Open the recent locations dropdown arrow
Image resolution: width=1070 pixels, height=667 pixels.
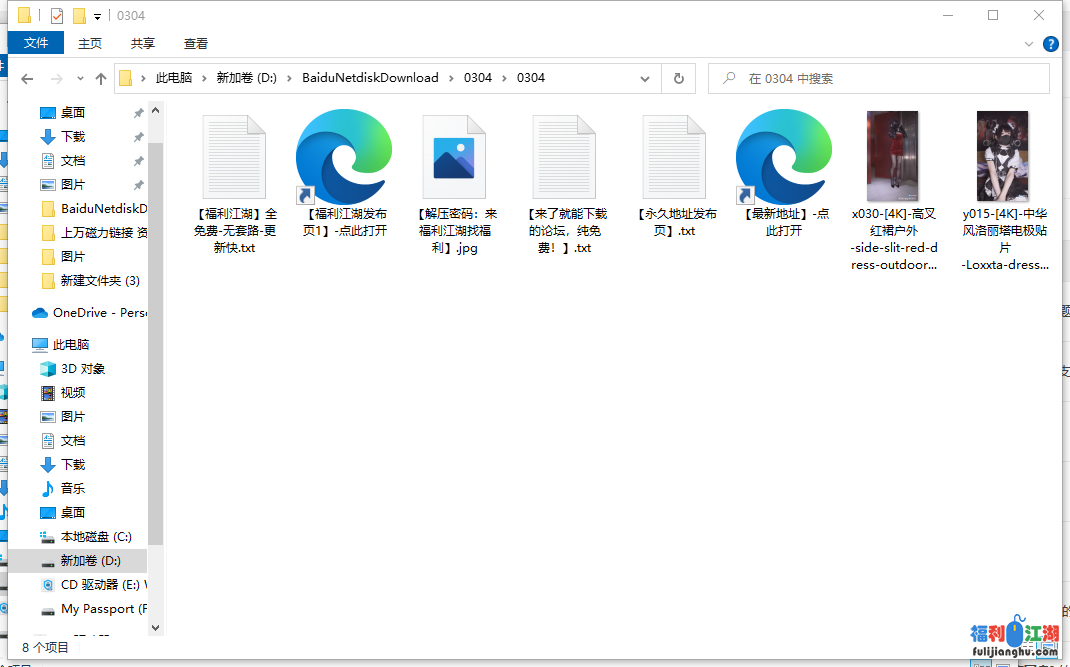(x=78, y=79)
